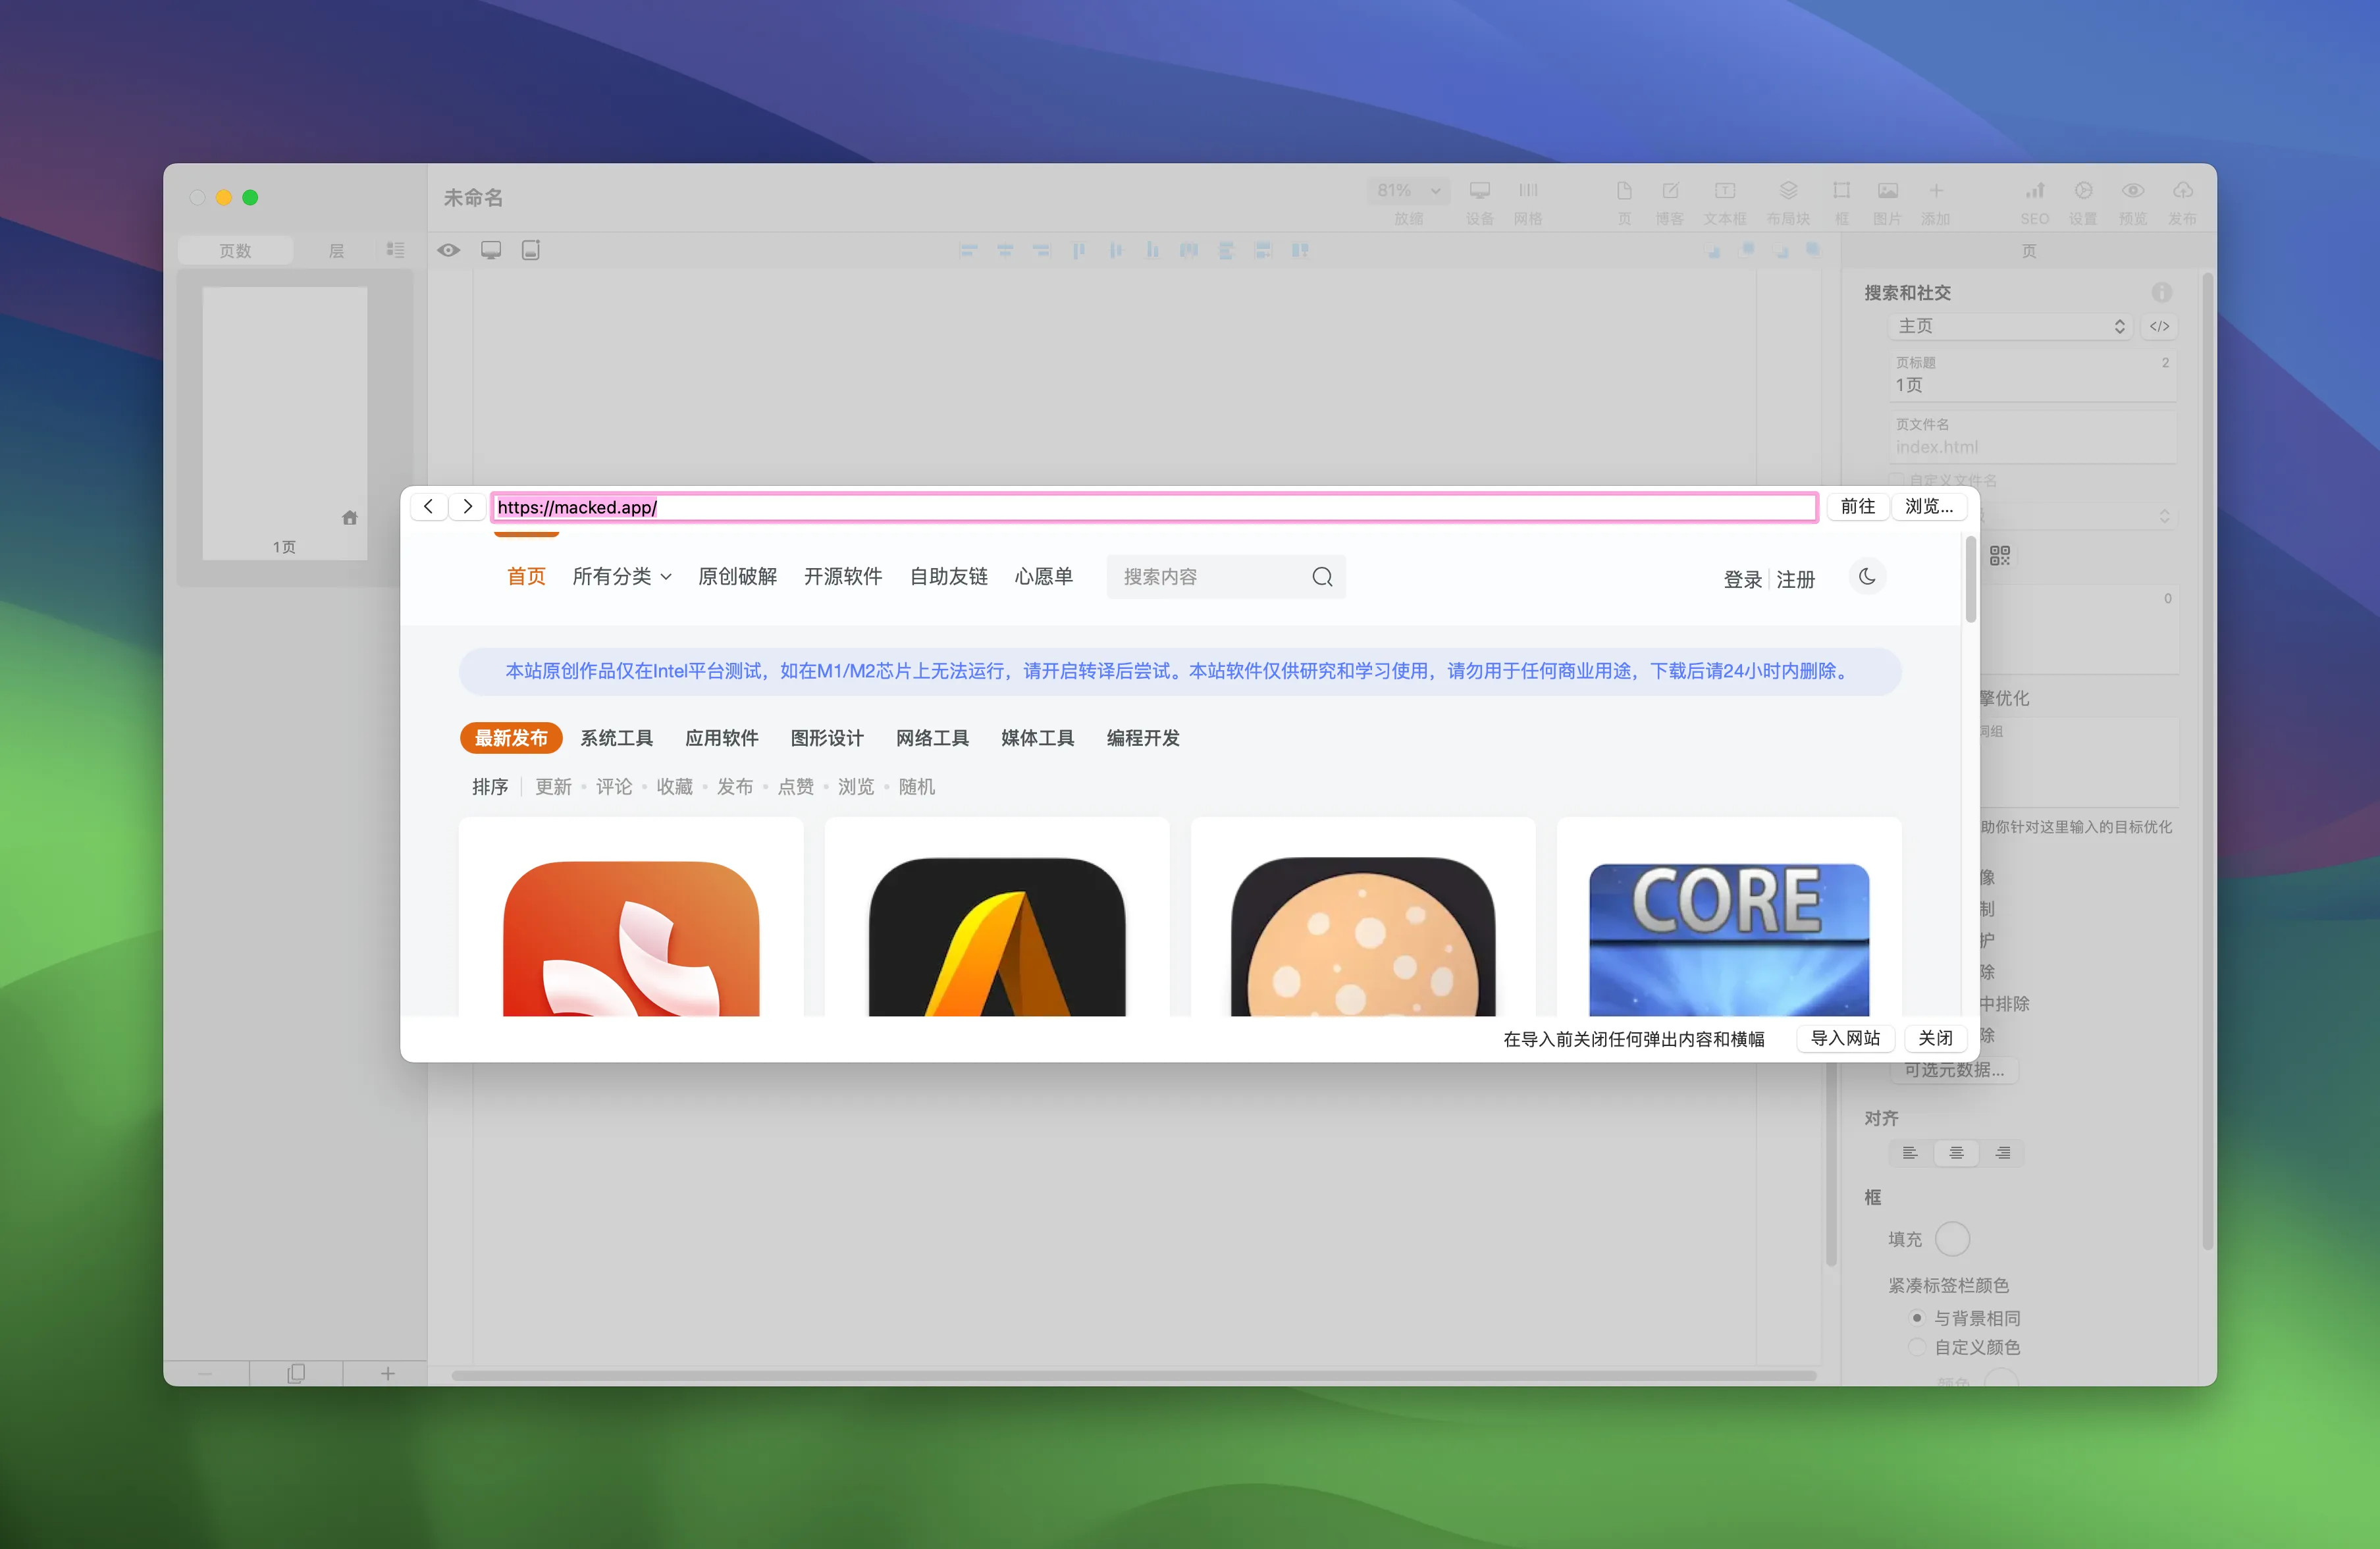Toggle dark mode moon on the webpage
The width and height of the screenshot is (2380, 1549).
pos(1866,576)
